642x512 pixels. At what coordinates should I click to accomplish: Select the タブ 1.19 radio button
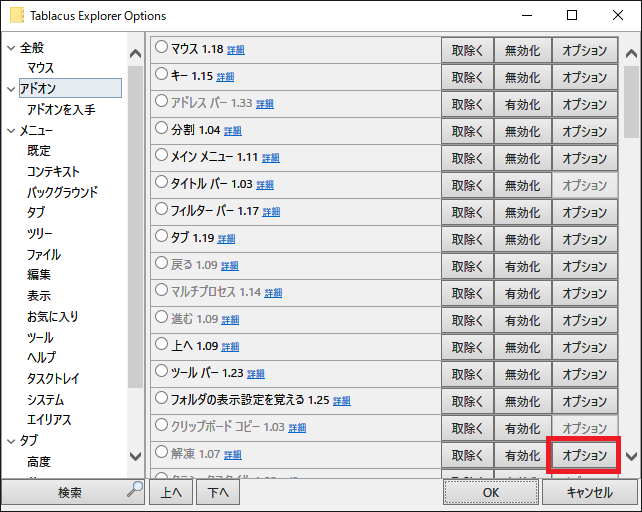point(161,236)
